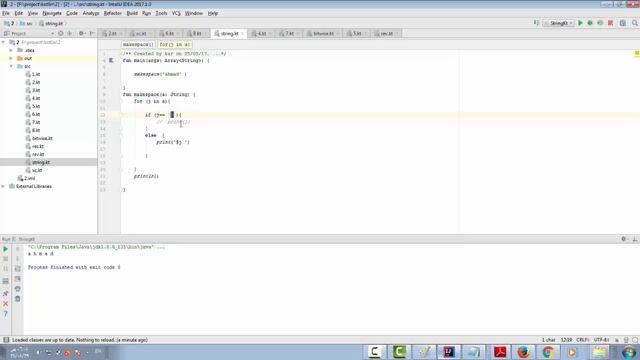
Task: Click the UTF-8 encoding selector in status bar
Action: pos(601,340)
